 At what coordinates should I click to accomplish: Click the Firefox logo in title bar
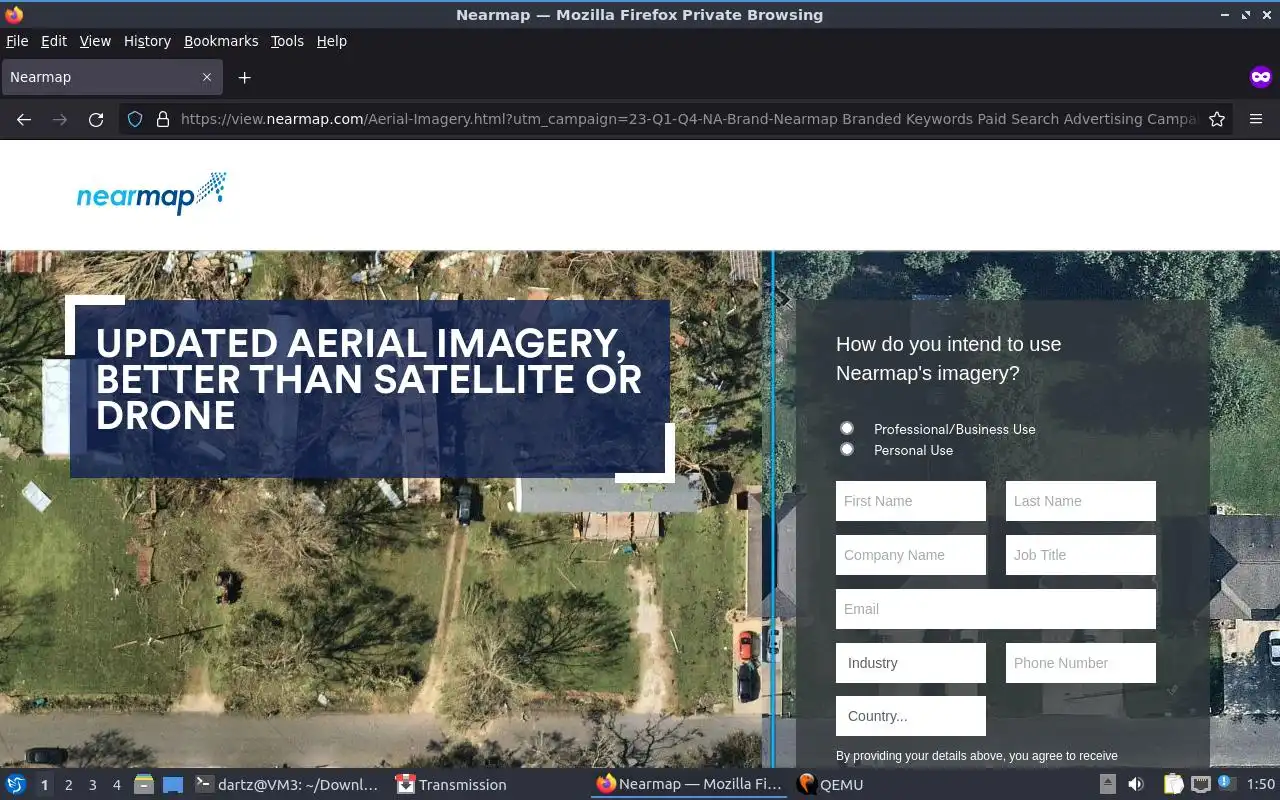click(14, 15)
